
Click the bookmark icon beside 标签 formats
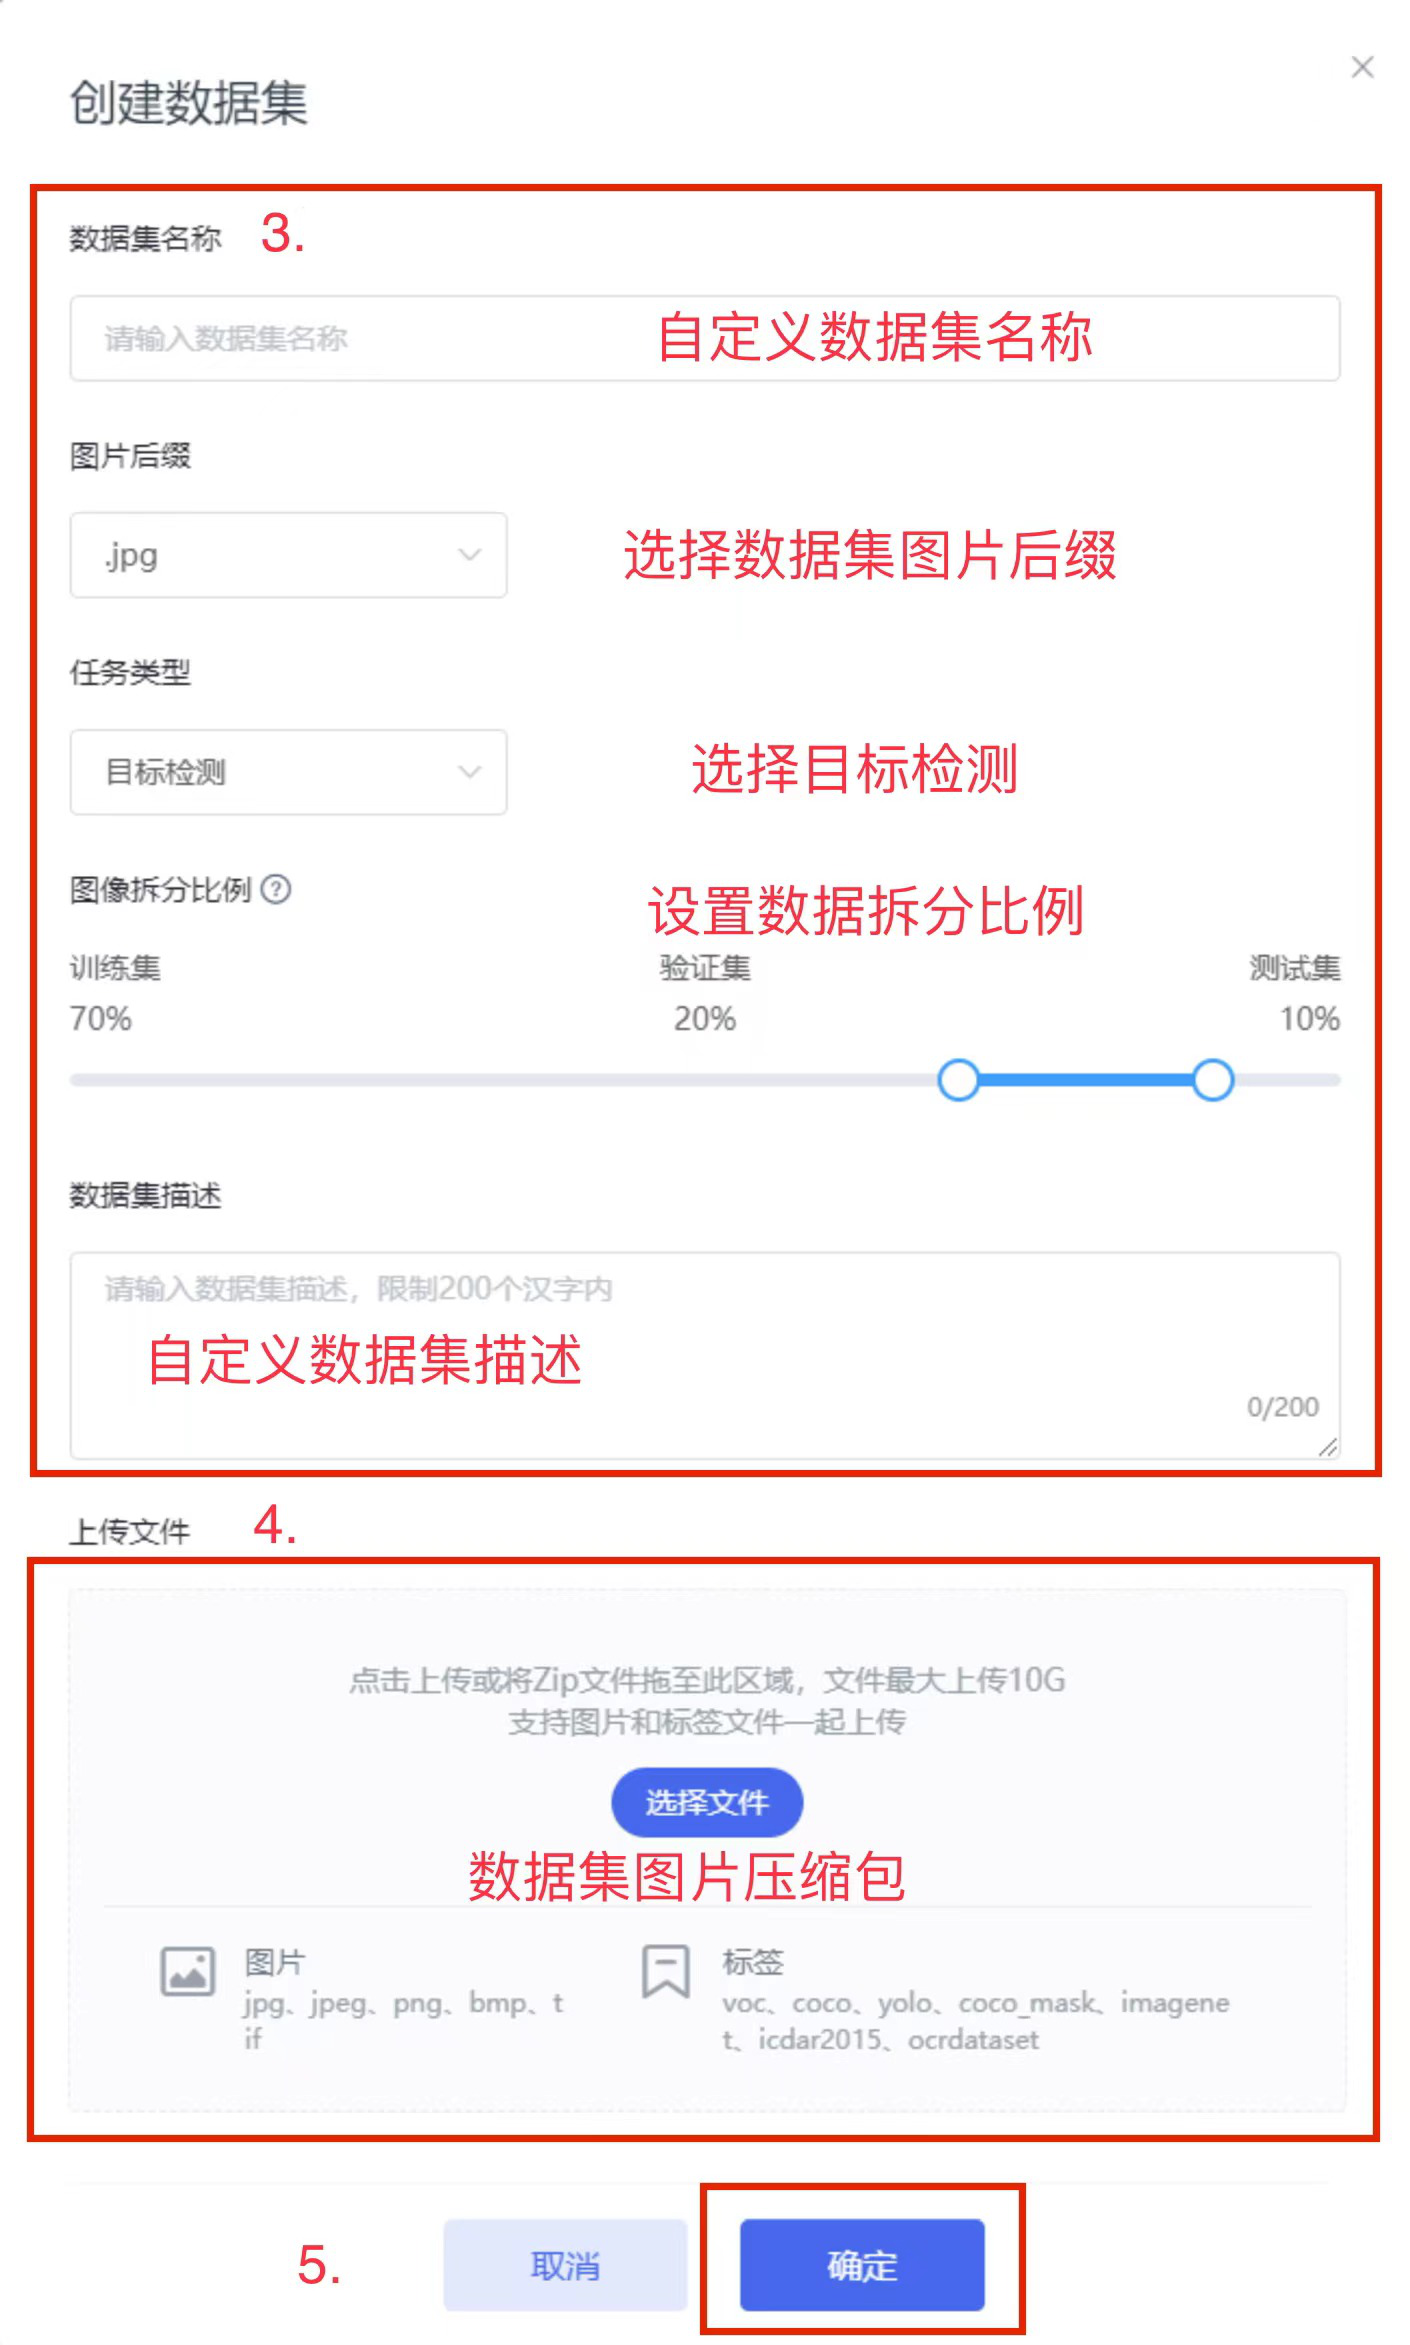point(665,1970)
